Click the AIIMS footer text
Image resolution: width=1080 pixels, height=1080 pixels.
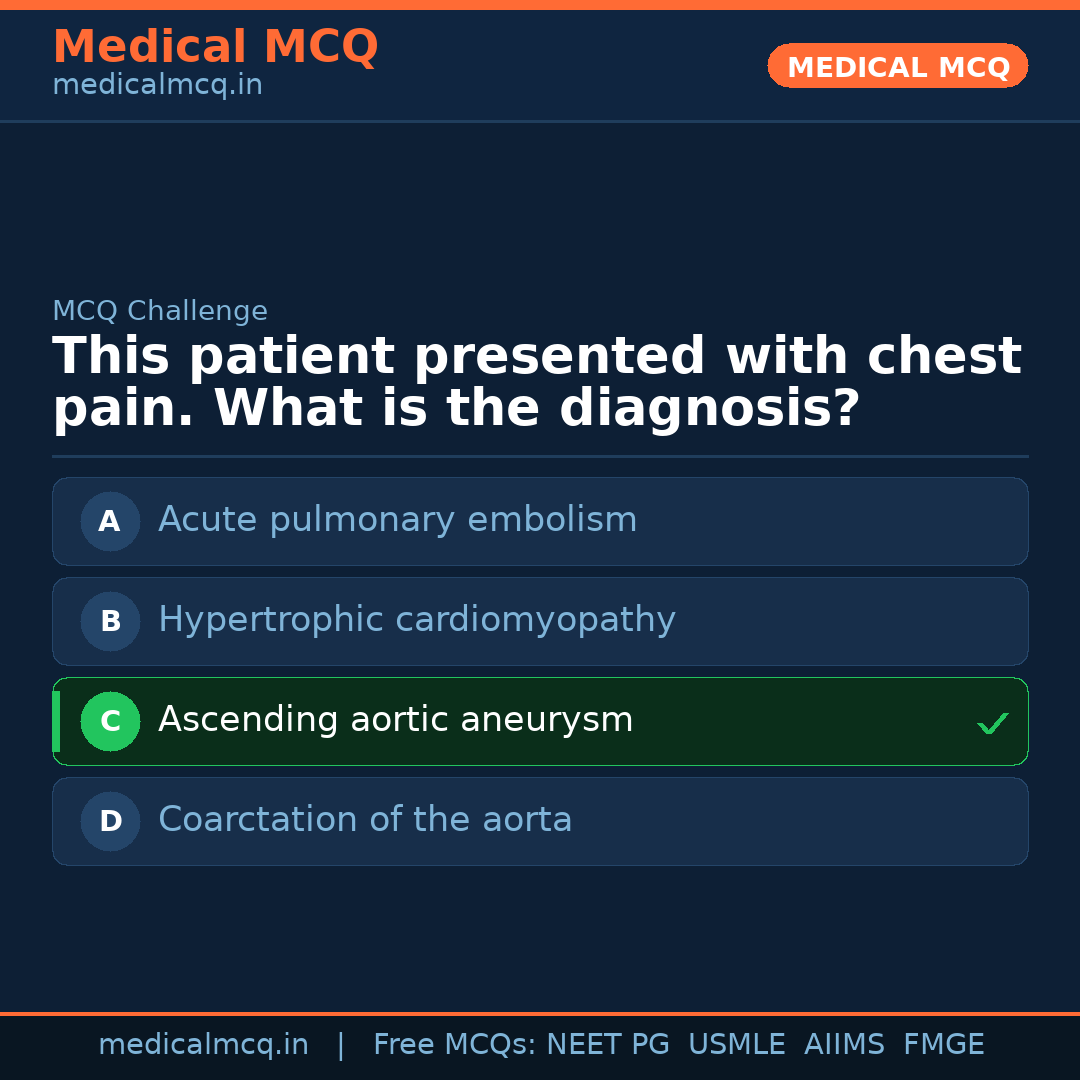click(844, 1045)
